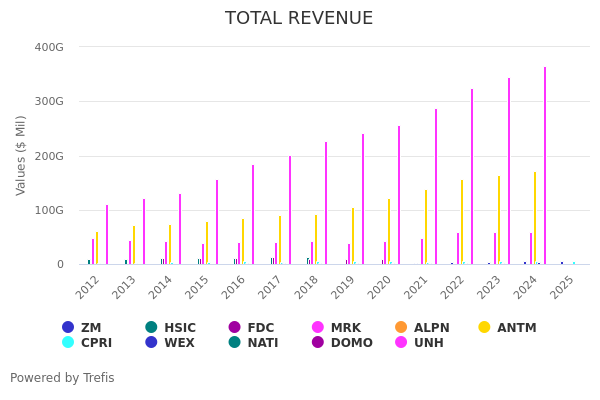Toggle the ZM series in the legend
Screen dimensions: 600x400
(x=68, y=327)
